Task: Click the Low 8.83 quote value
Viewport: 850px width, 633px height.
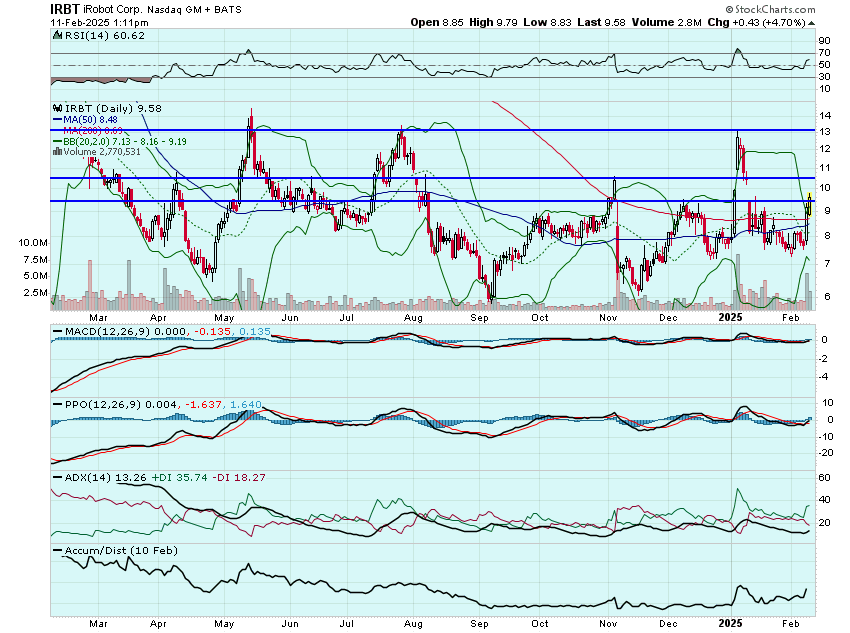Action: pyautogui.click(x=547, y=22)
